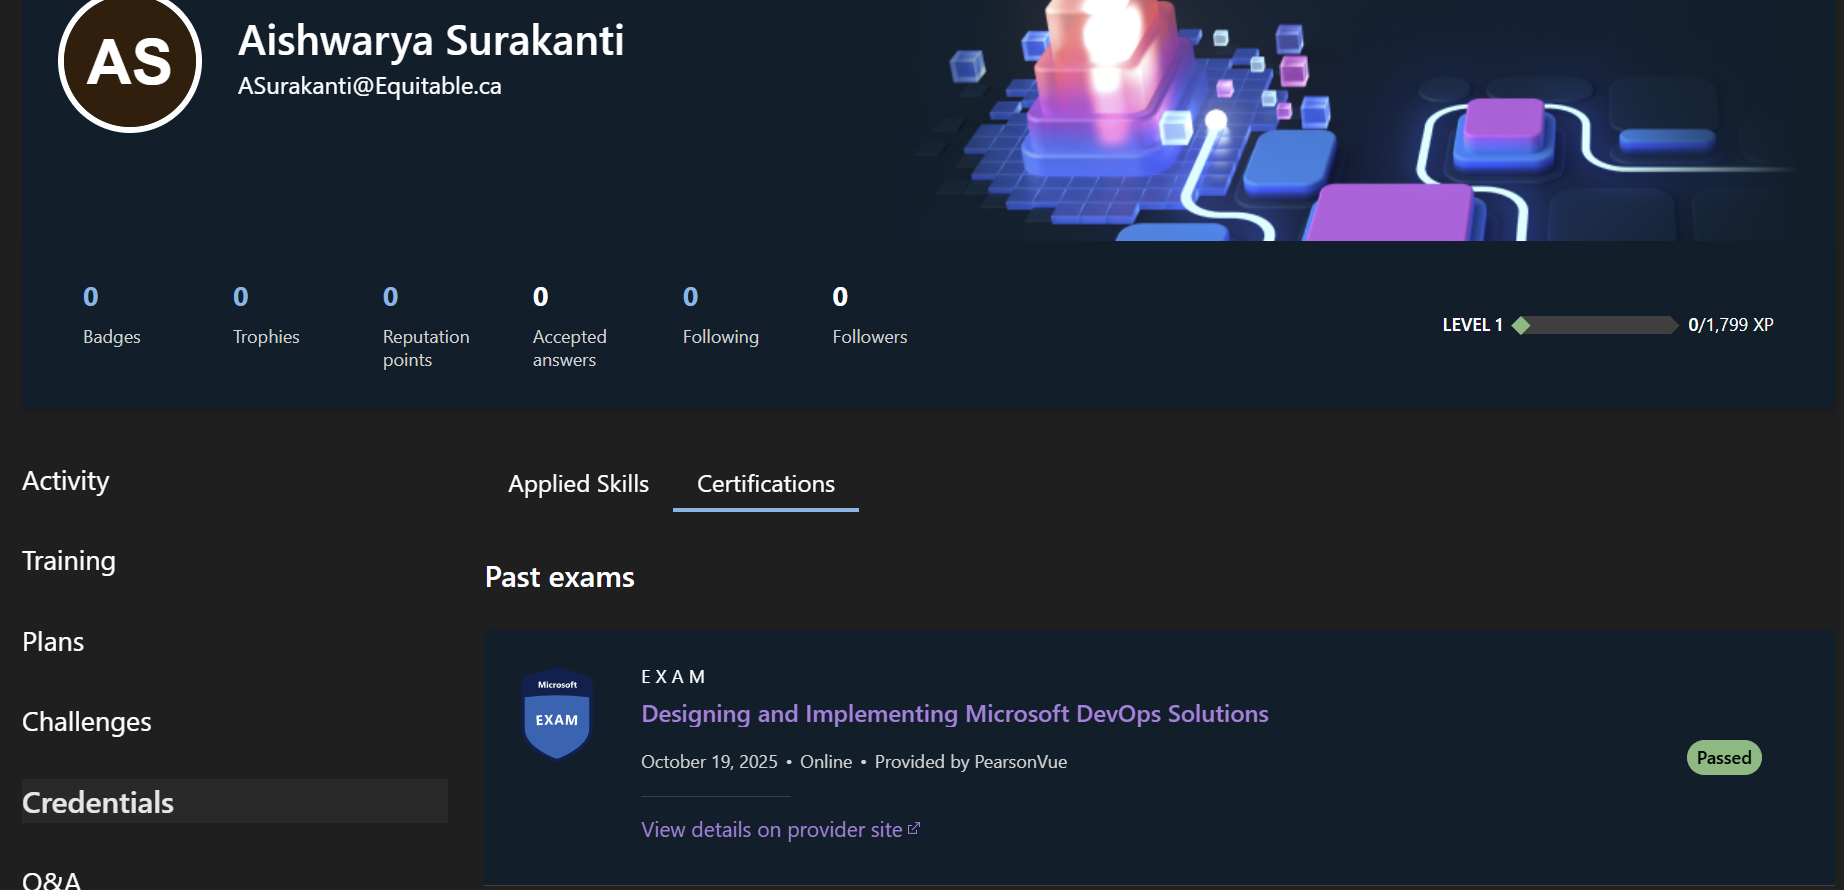
Task: Open Training in the sidebar
Action: coord(69,561)
